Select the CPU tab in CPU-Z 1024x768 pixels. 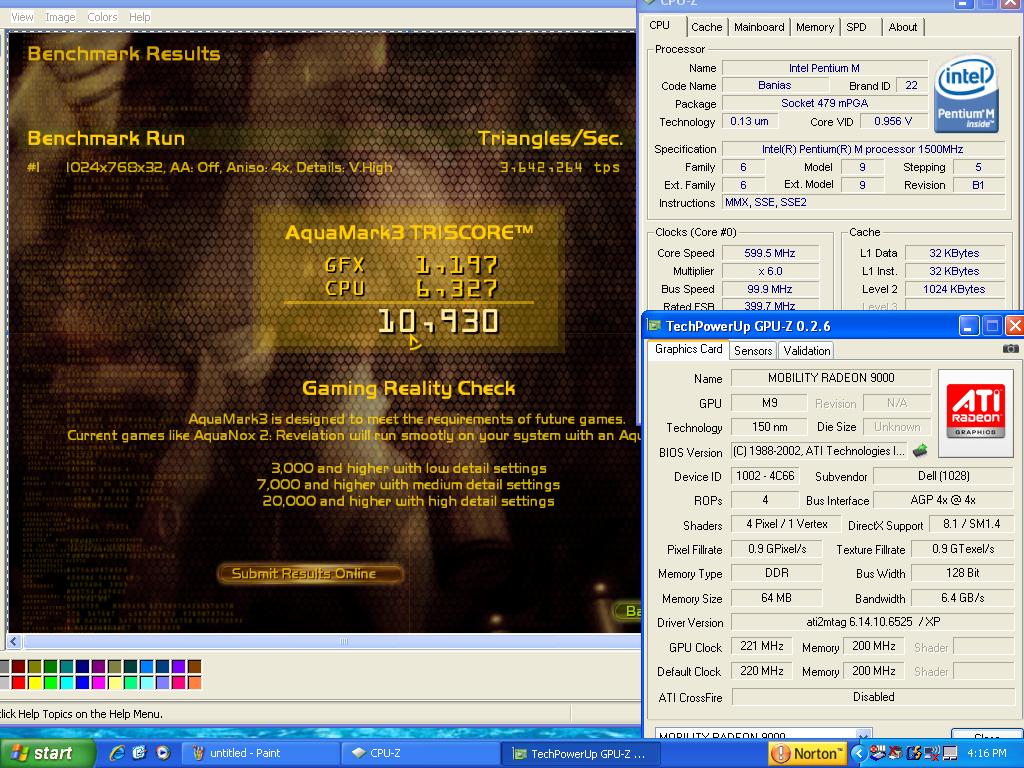(x=660, y=25)
